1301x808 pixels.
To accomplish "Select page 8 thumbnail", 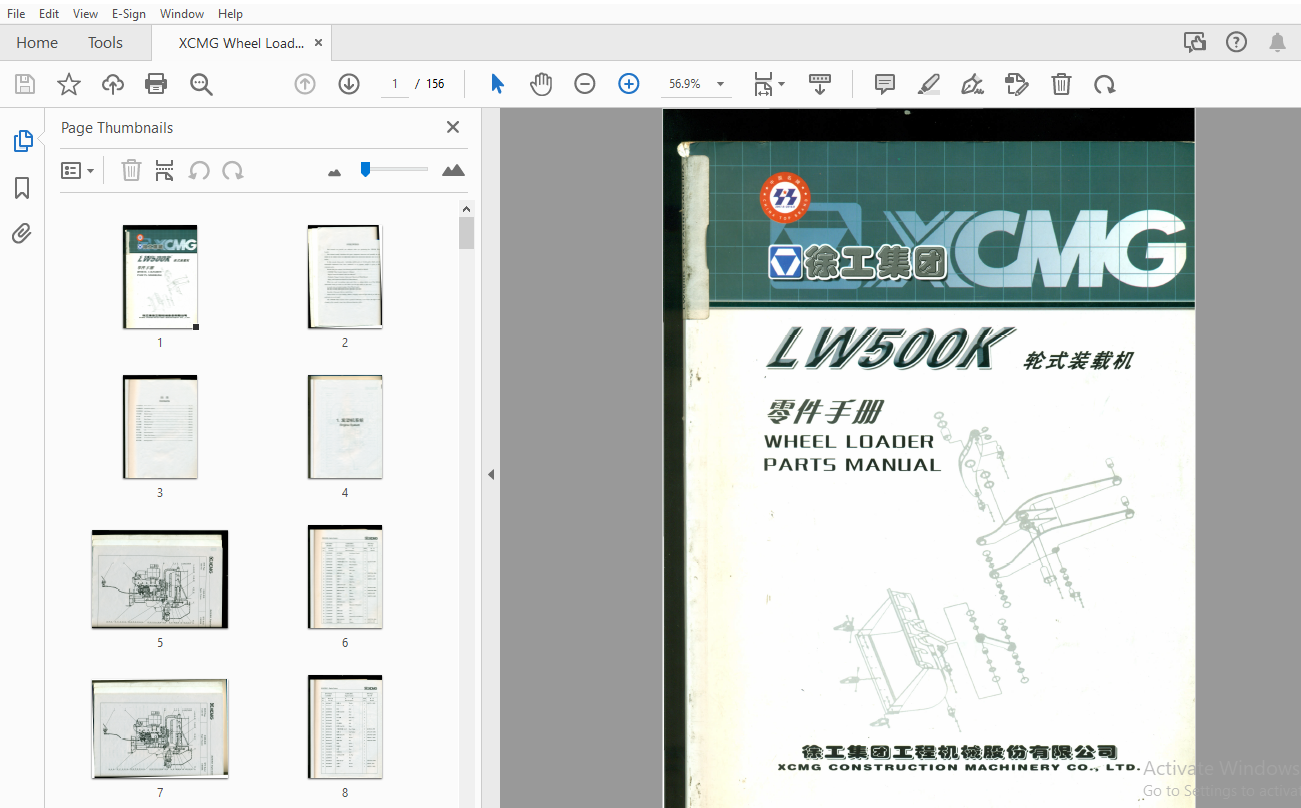I will 345,727.
